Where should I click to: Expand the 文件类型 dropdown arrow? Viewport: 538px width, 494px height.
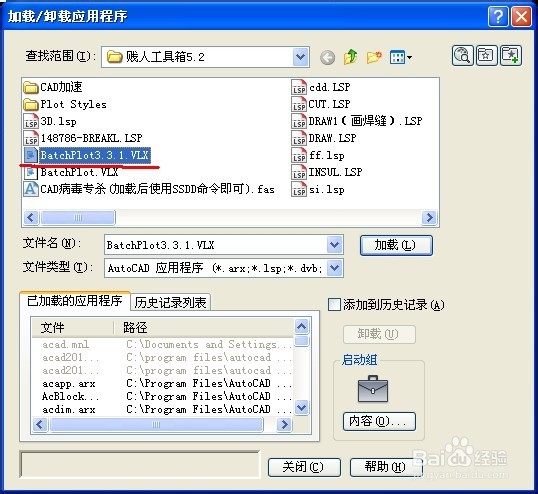tap(335, 268)
